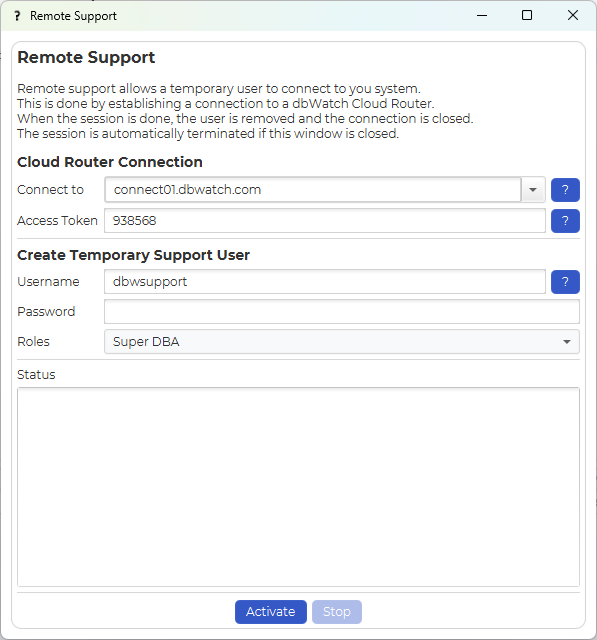This screenshot has width=597, height=640.
Task: Click the question mark title bar icon
Action: pyautogui.click(x=17, y=16)
